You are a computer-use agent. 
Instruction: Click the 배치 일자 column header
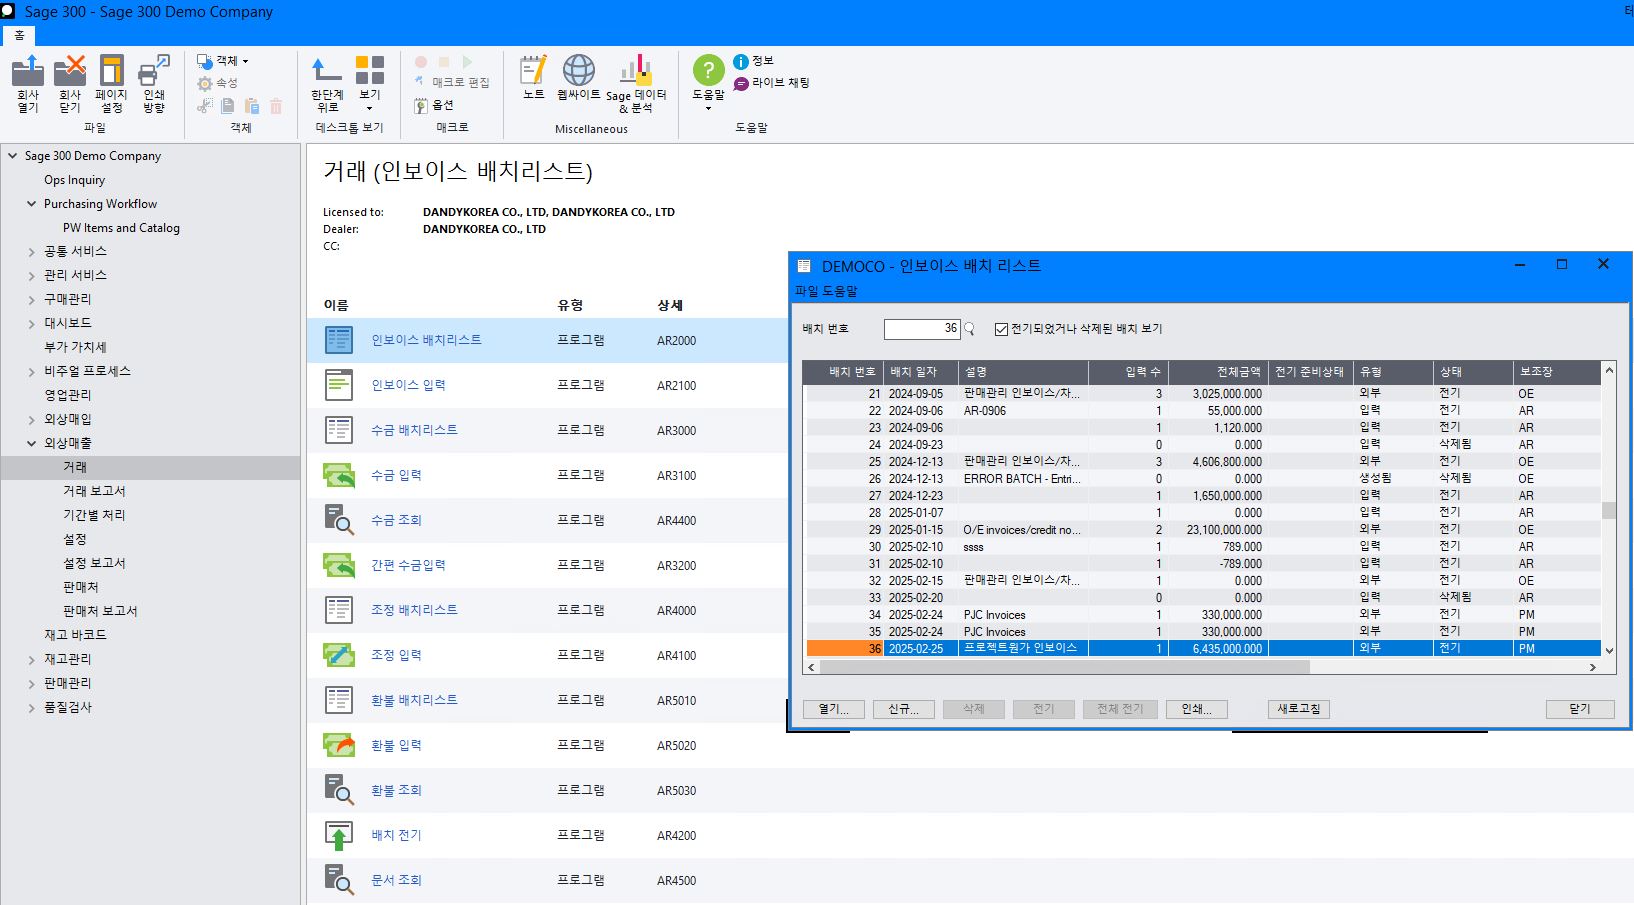pyautogui.click(x=920, y=372)
